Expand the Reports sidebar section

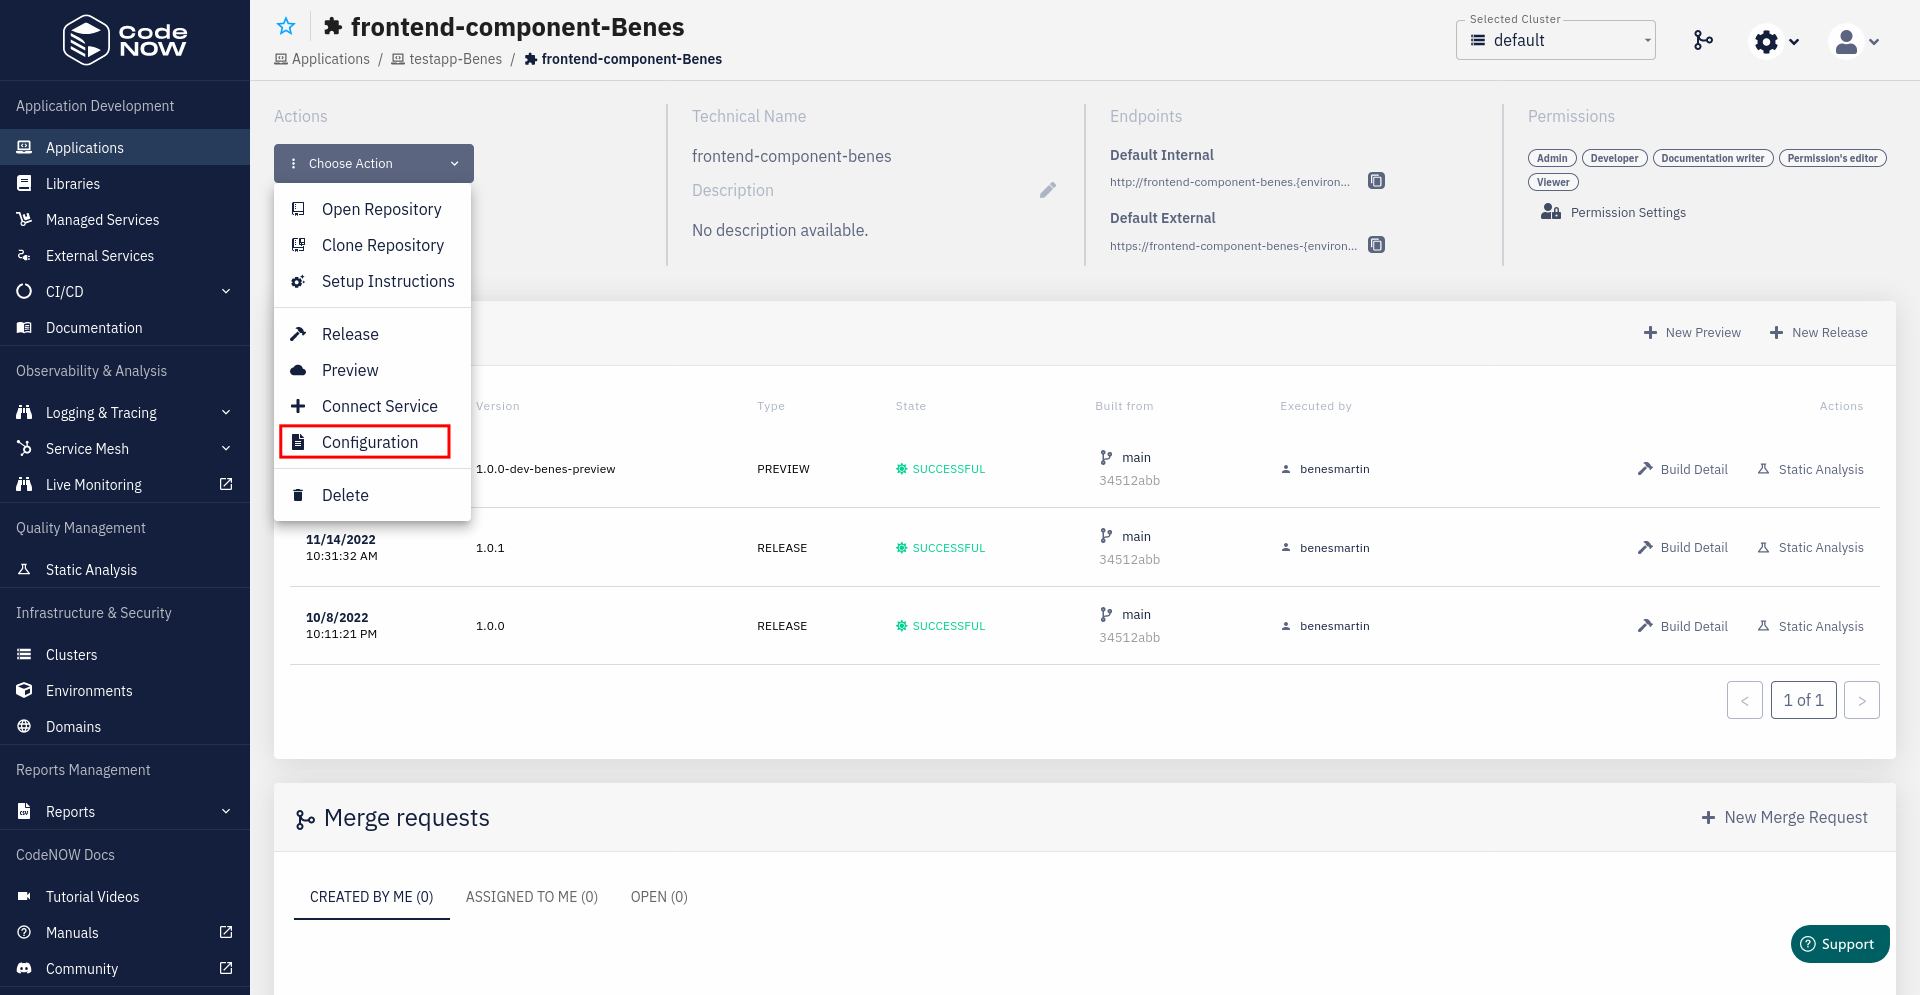click(x=125, y=811)
